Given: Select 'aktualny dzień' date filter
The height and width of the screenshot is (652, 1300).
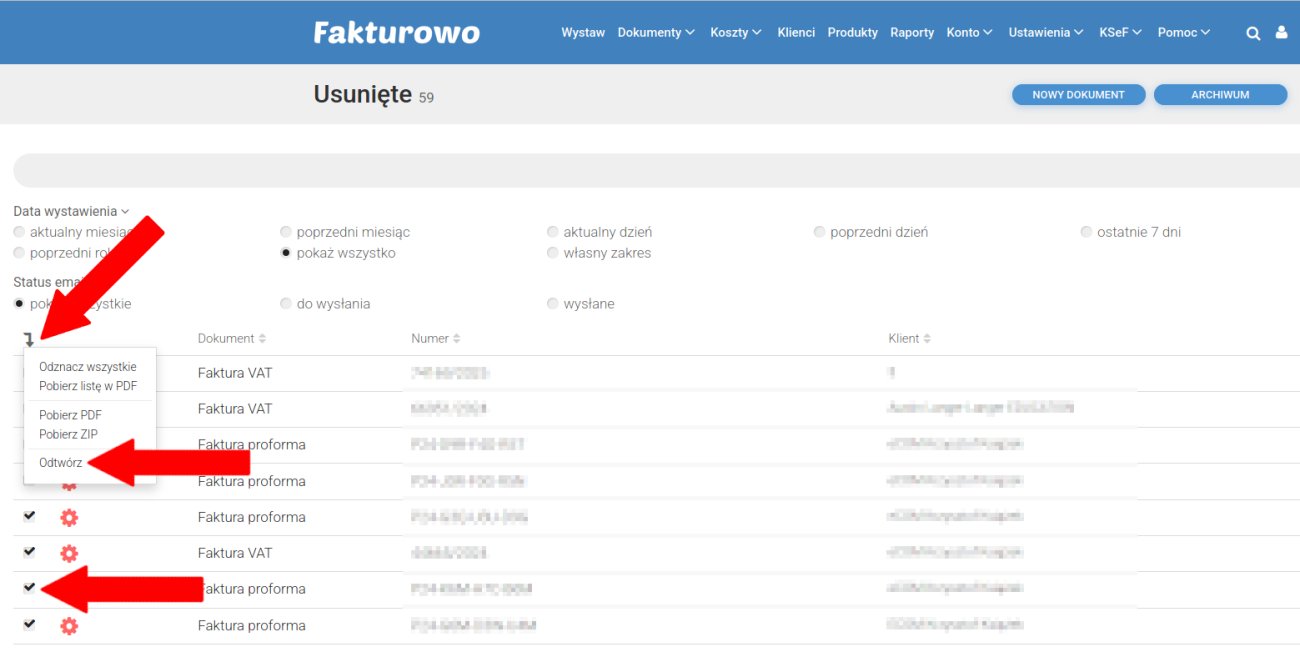Looking at the screenshot, I should (553, 232).
